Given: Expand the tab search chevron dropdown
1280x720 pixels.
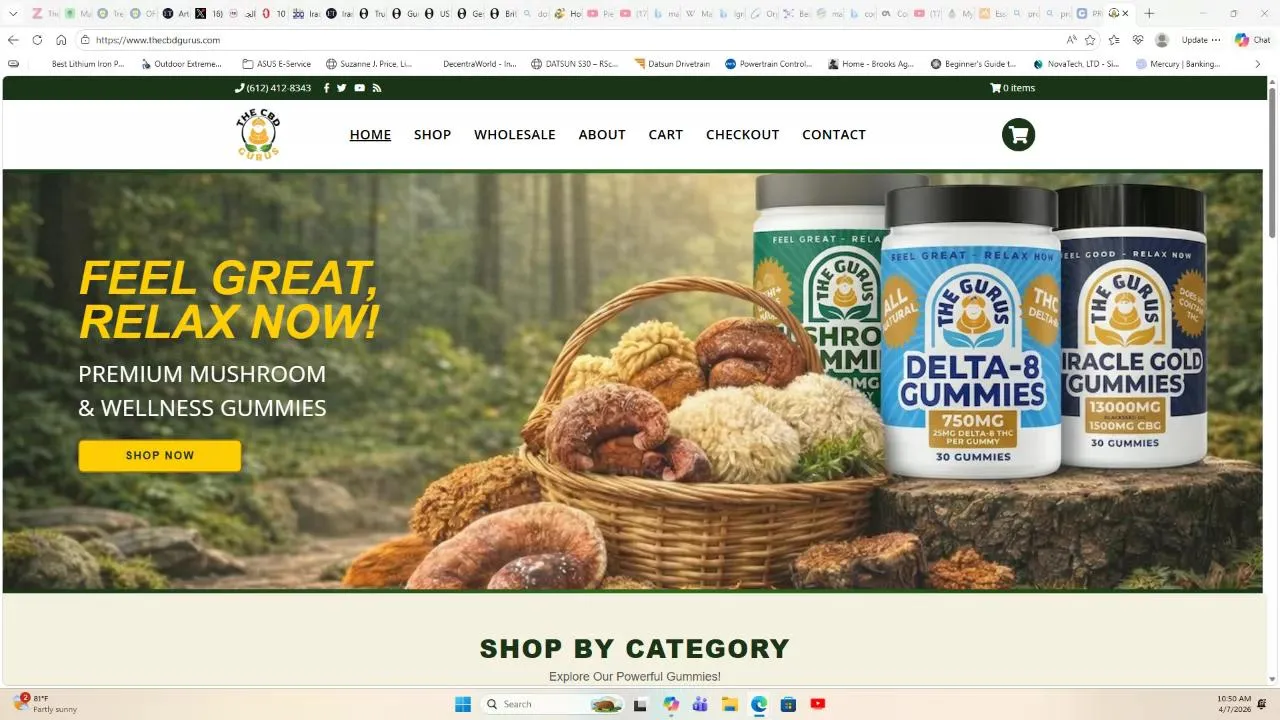Looking at the screenshot, I should (x=13, y=14).
